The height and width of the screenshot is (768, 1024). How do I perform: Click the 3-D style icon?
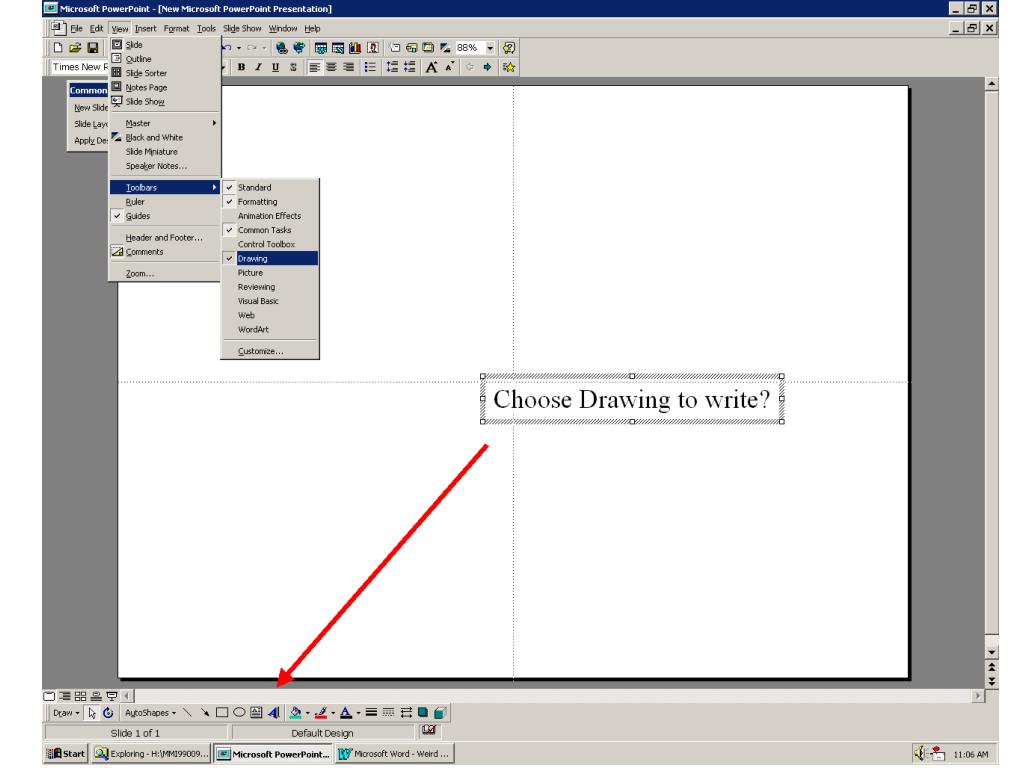[440, 713]
